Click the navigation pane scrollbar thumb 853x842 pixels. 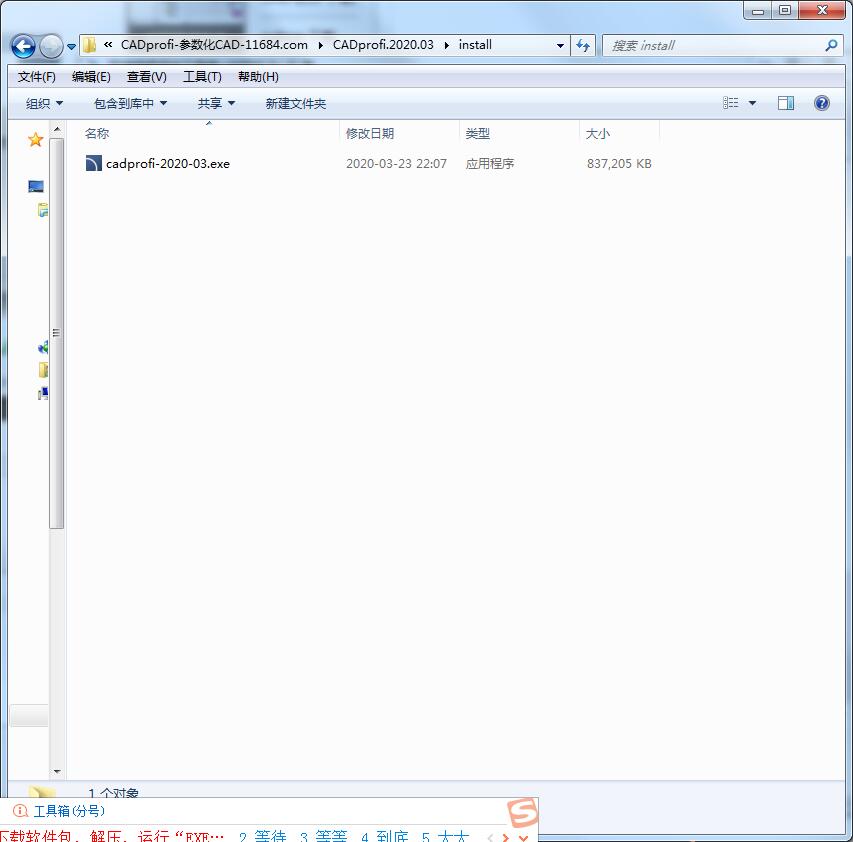(x=57, y=333)
